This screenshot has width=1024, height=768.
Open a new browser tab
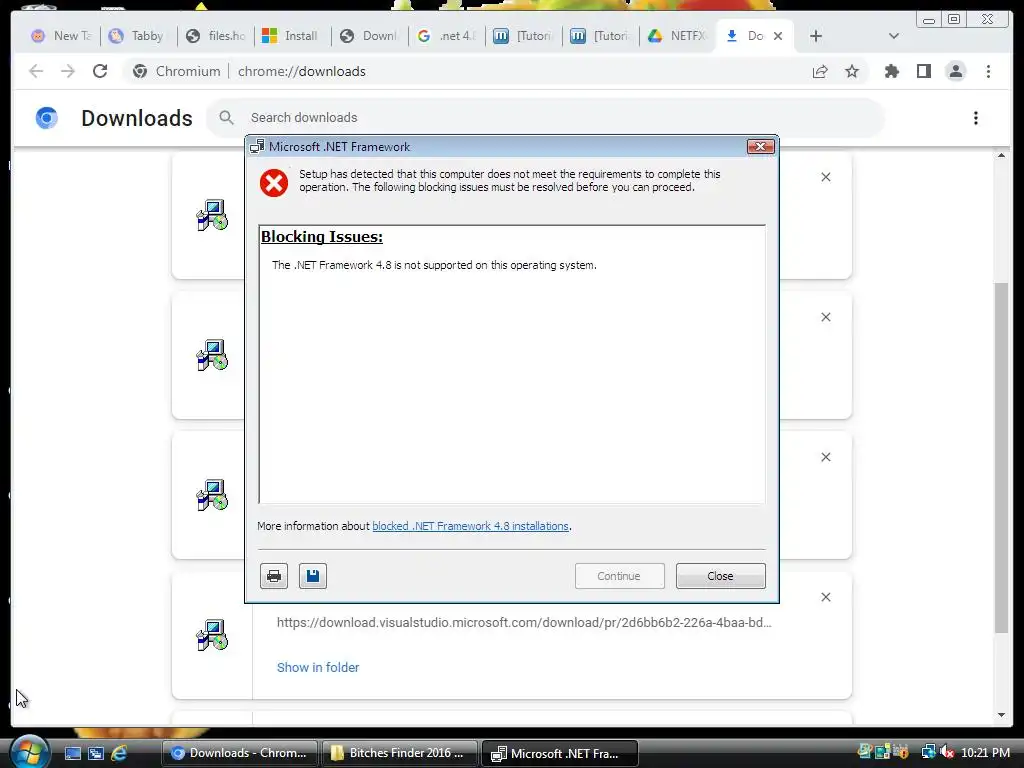coord(816,36)
